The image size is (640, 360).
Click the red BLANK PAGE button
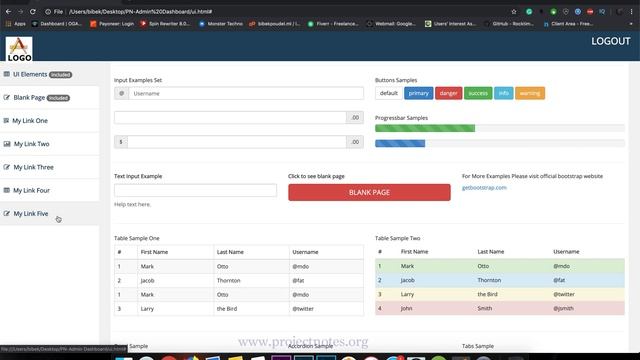pyautogui.click(x=369, y=192)
